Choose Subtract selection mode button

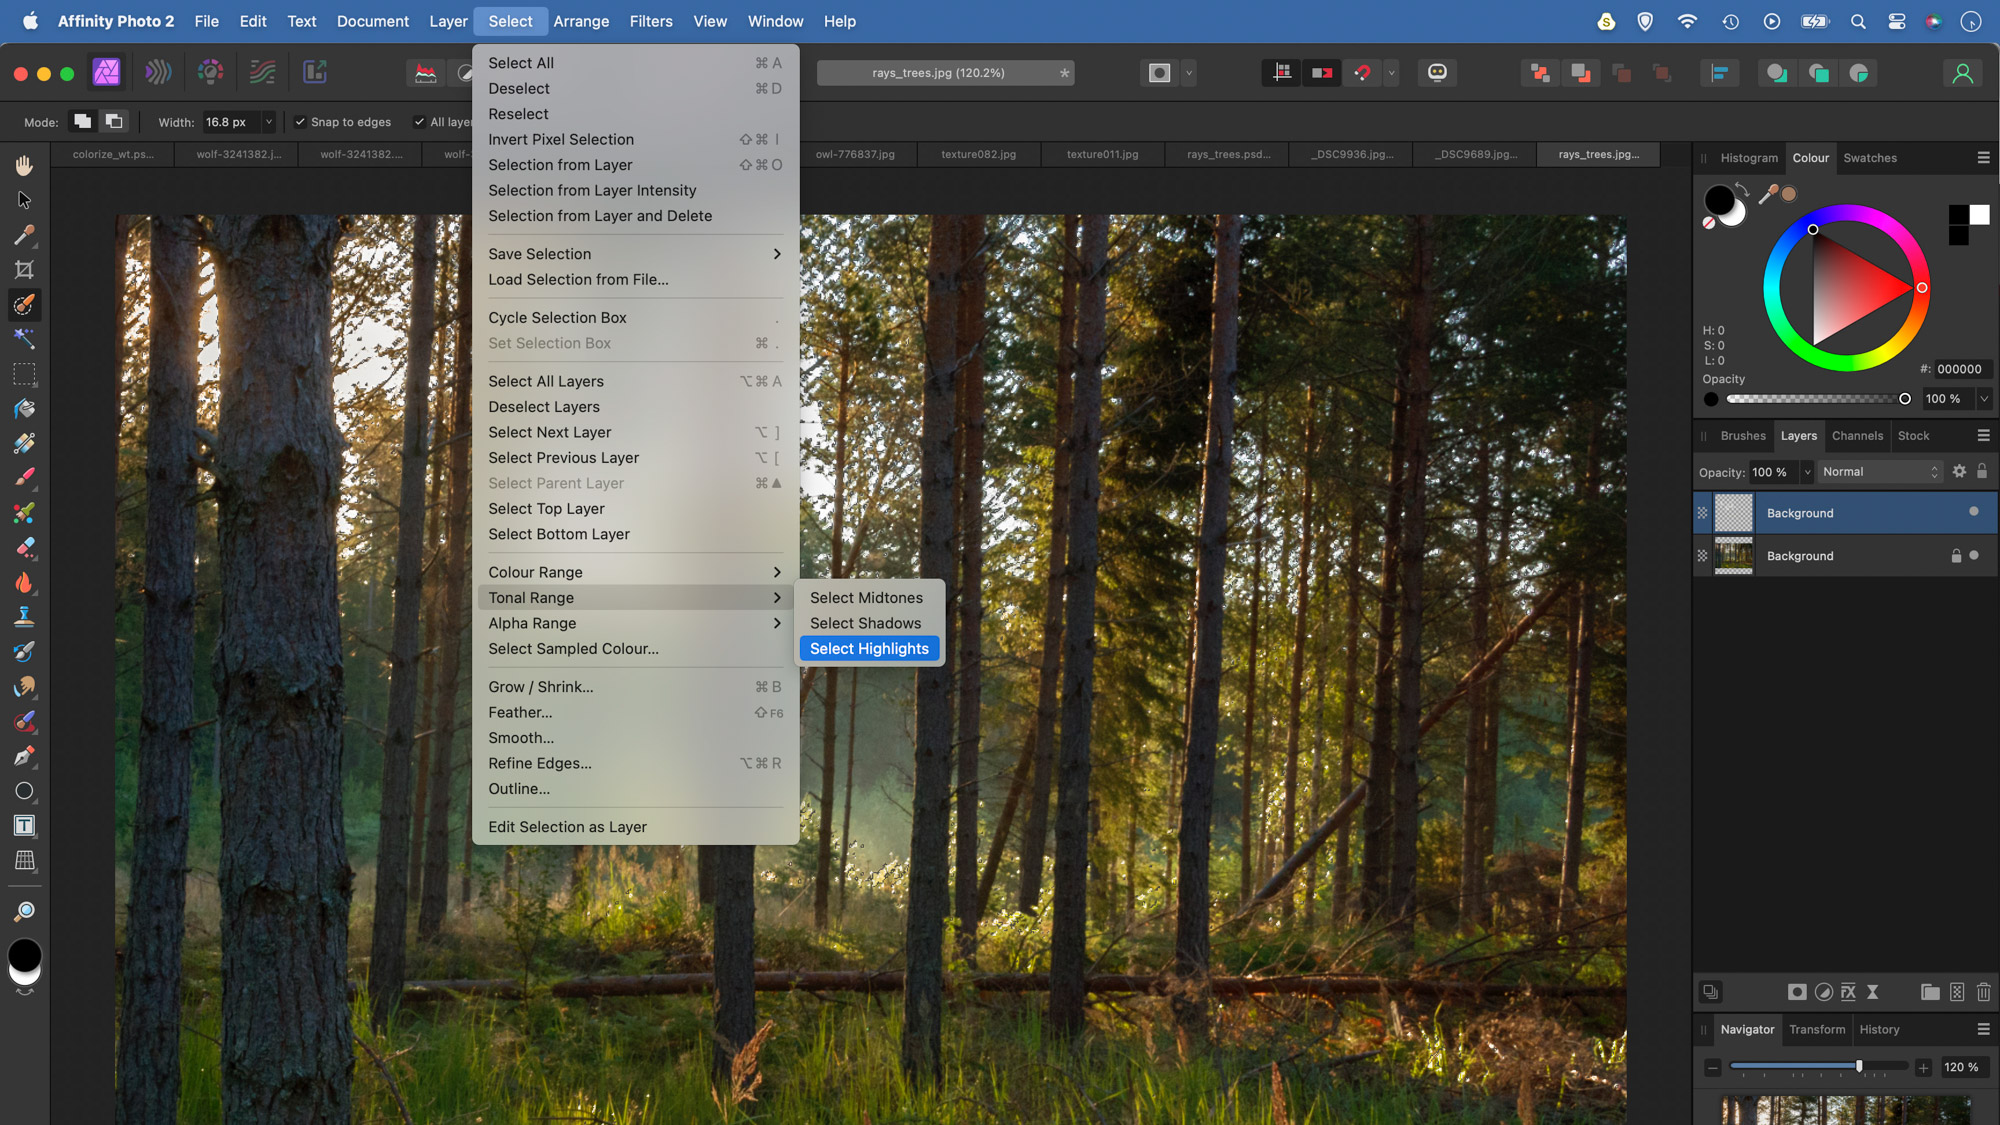115,122
